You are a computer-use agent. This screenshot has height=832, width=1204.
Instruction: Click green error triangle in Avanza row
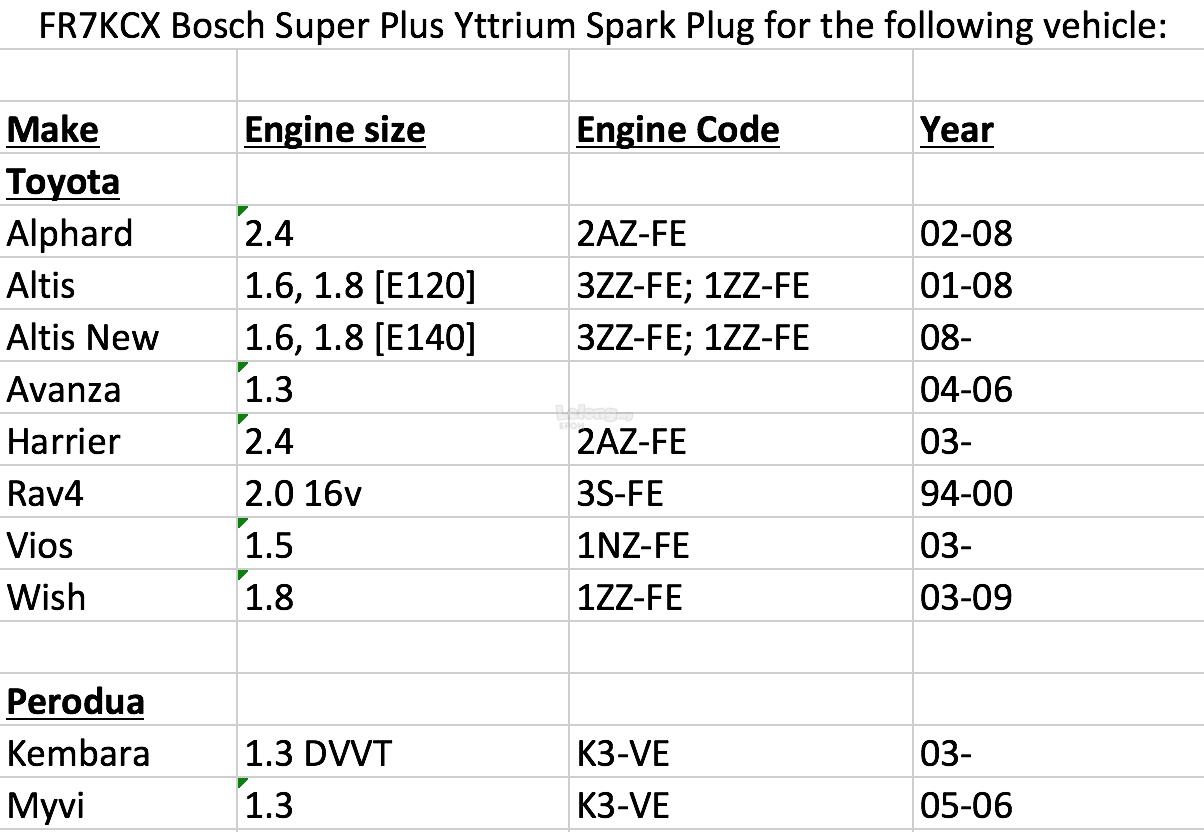pyautogui.click(x=241, y=366)
